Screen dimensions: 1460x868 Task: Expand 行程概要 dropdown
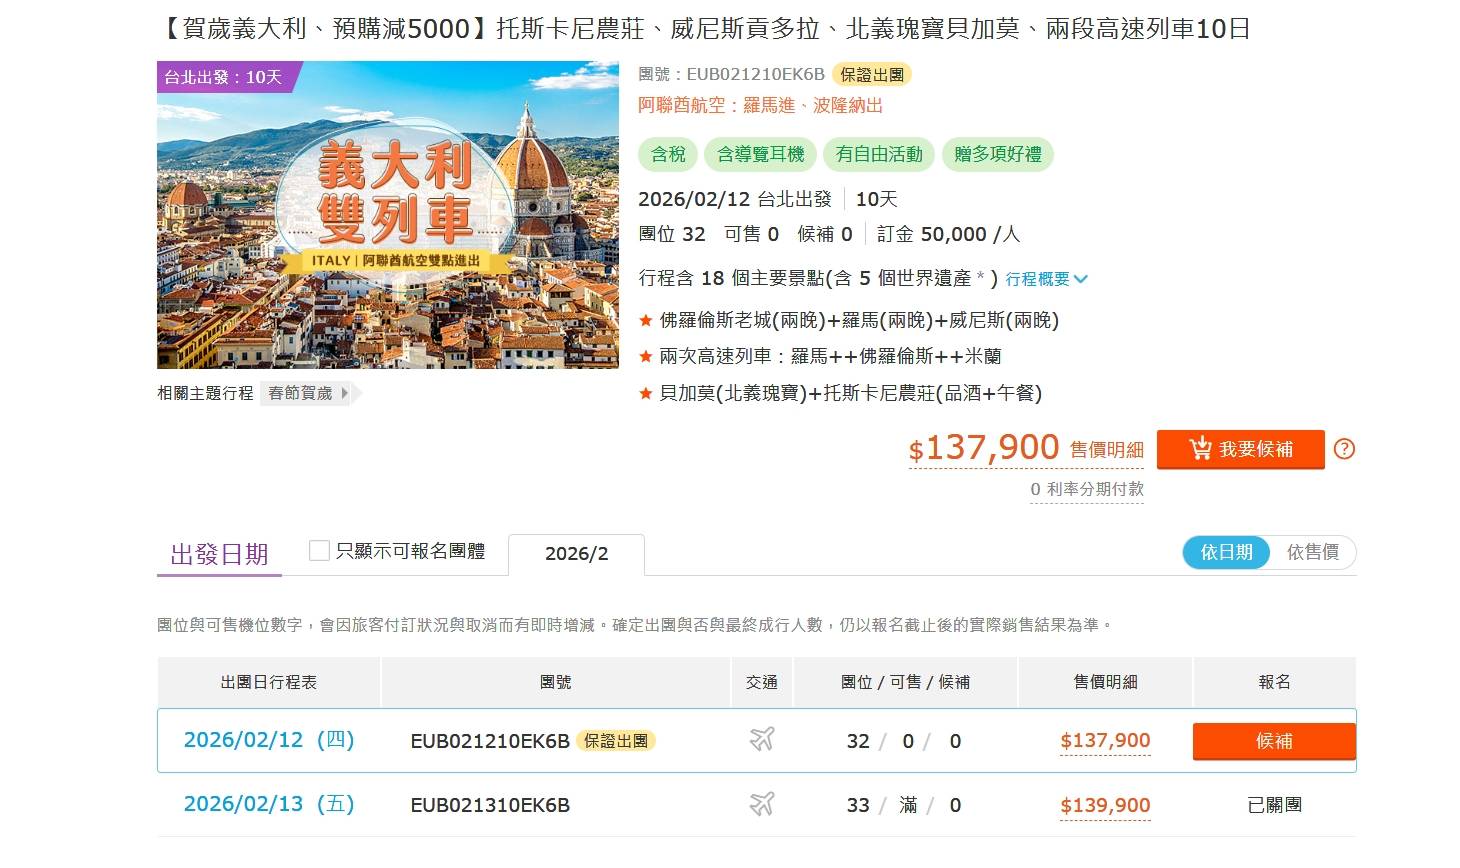click(1046, 279)
